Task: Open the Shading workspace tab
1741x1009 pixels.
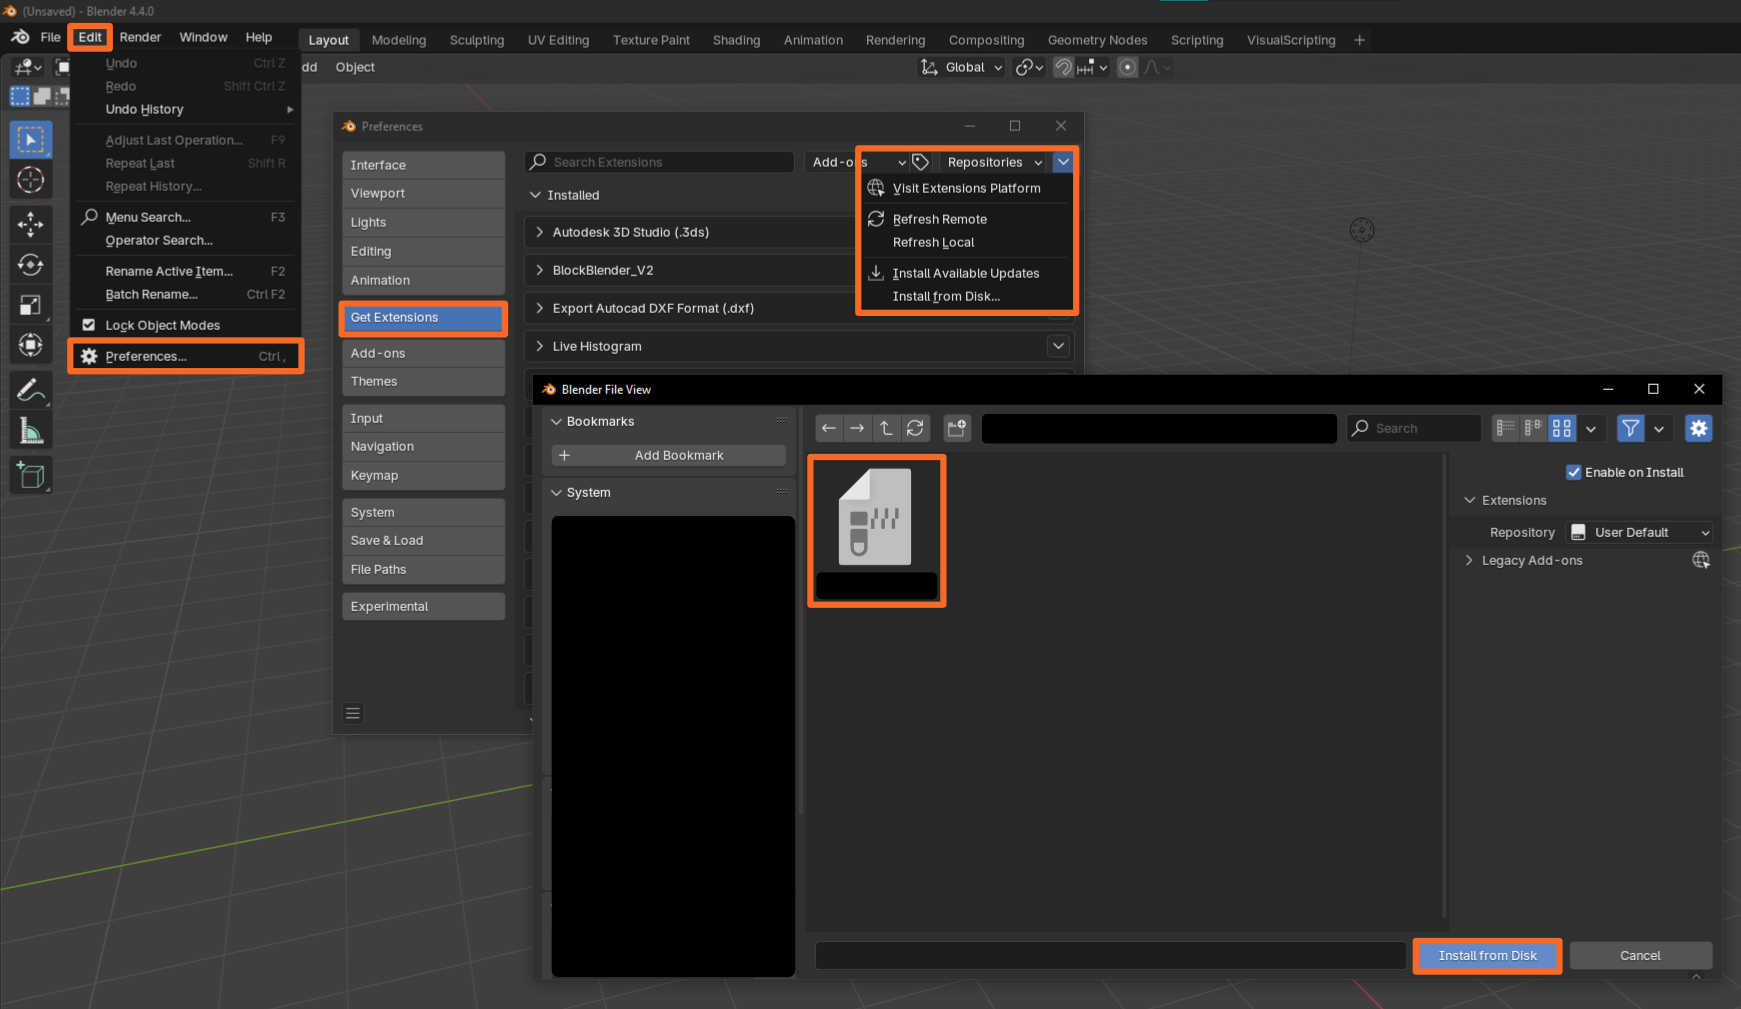Action: pos(736,40)
